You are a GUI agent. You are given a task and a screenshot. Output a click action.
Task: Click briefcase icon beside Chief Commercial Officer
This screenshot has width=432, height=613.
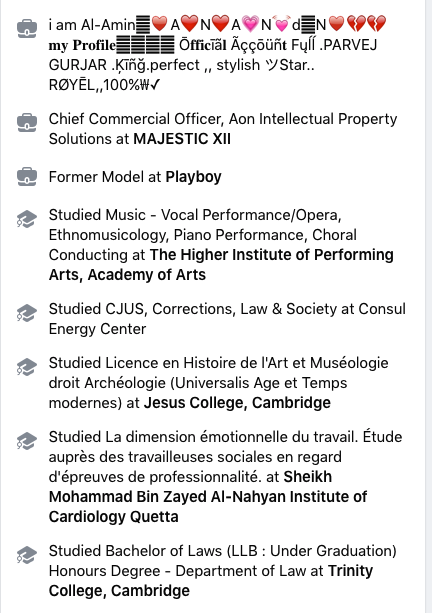27,122
